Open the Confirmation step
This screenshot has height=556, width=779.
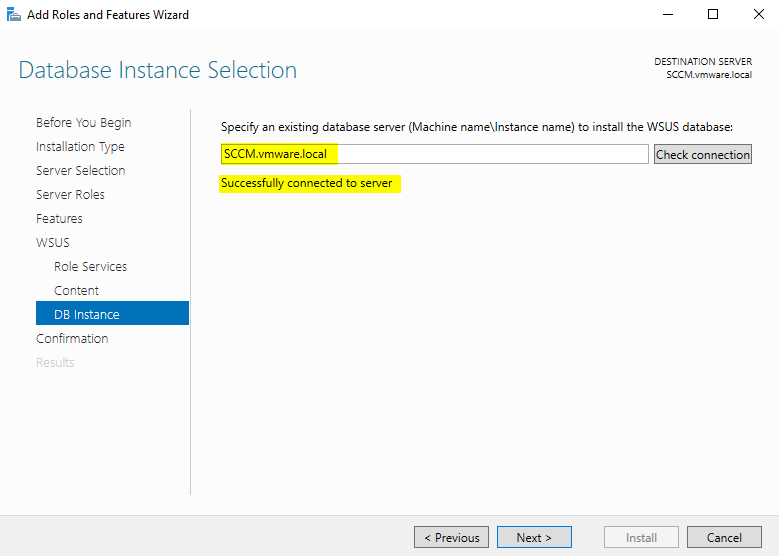pyautogui.click(x=72, y=339)
